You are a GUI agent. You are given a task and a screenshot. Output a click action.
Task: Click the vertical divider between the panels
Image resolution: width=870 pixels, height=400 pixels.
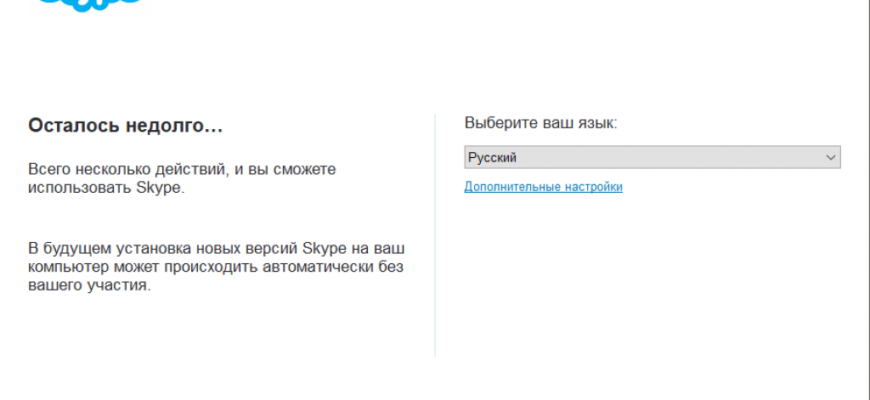435,235
